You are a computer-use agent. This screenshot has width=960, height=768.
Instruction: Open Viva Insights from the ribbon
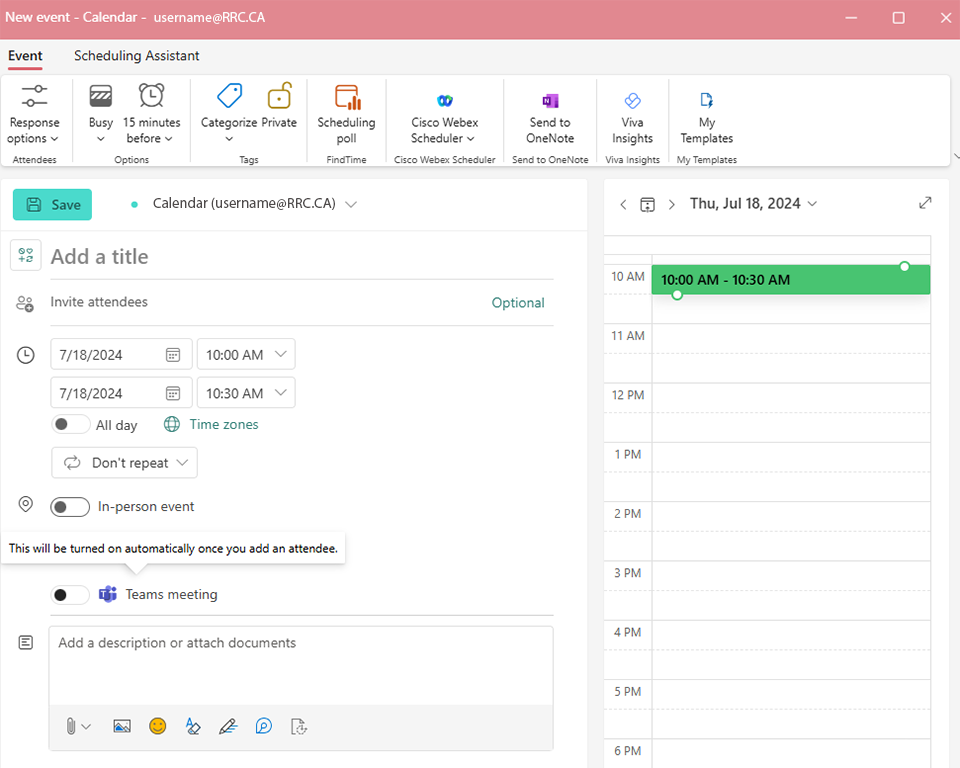(x=632, y=114)
